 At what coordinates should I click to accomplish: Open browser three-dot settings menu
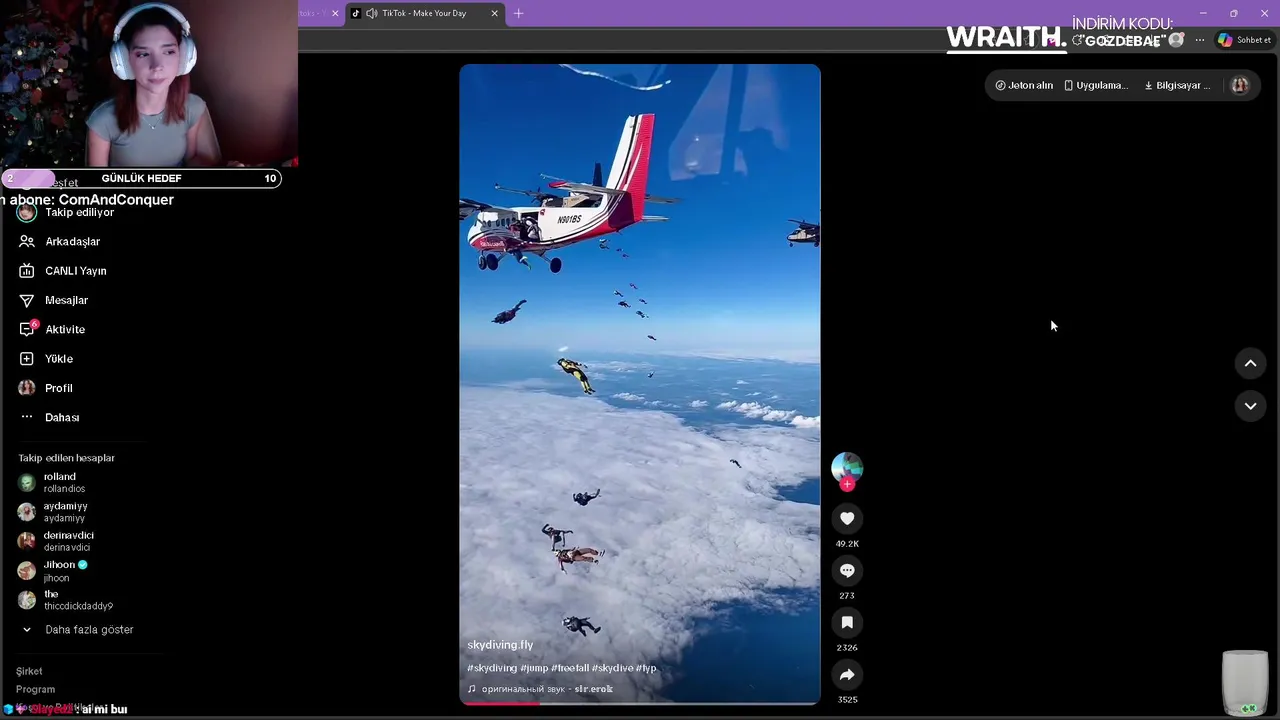point(1199,40)
